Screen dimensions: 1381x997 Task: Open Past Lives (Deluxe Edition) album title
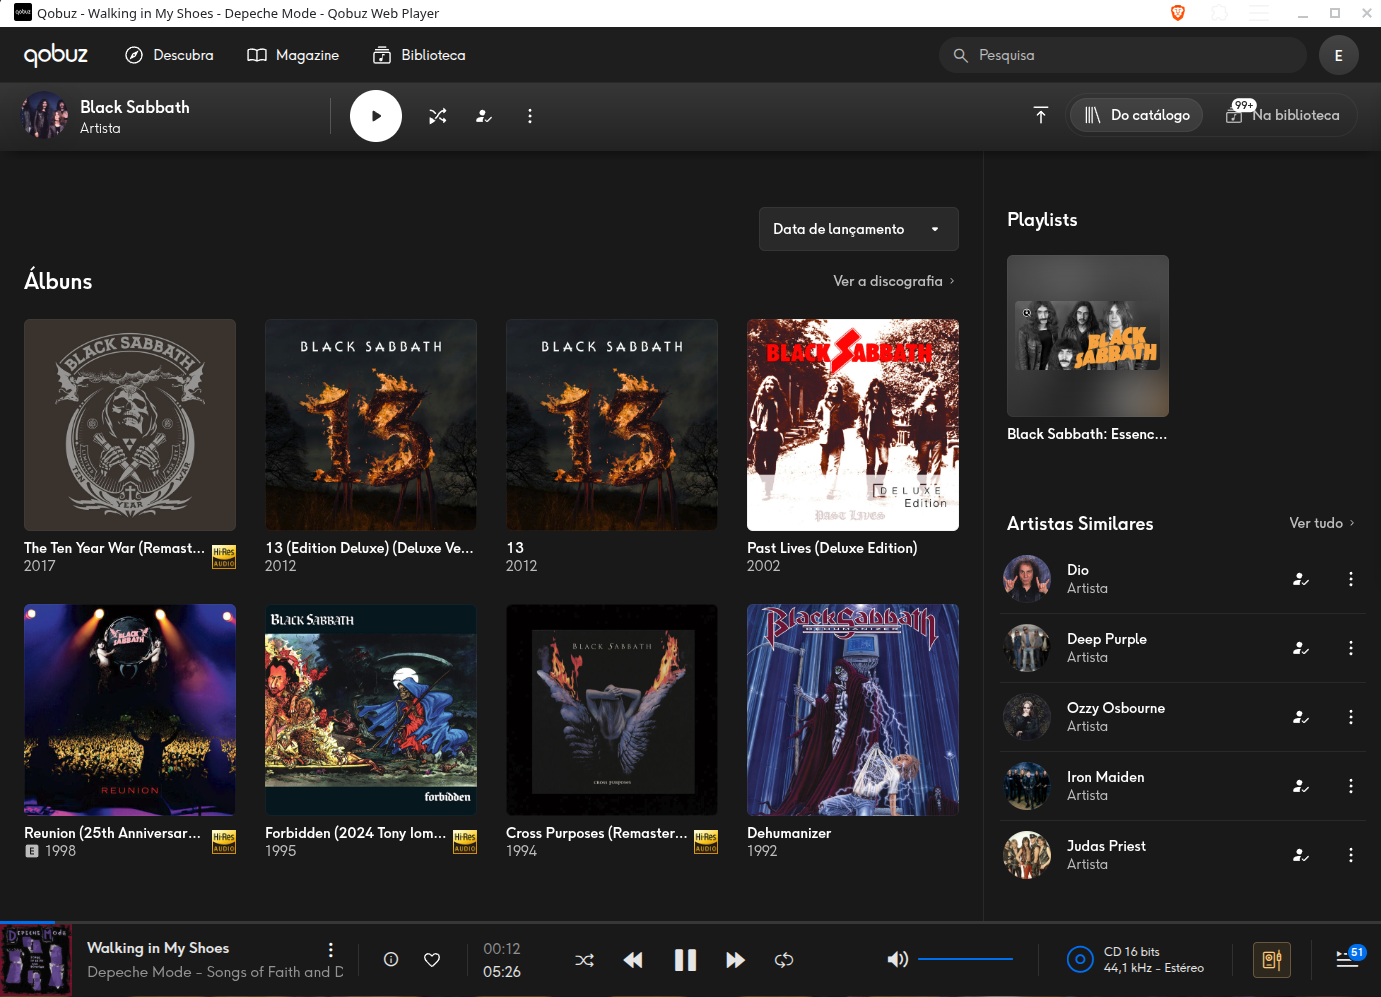pos(832,548)
